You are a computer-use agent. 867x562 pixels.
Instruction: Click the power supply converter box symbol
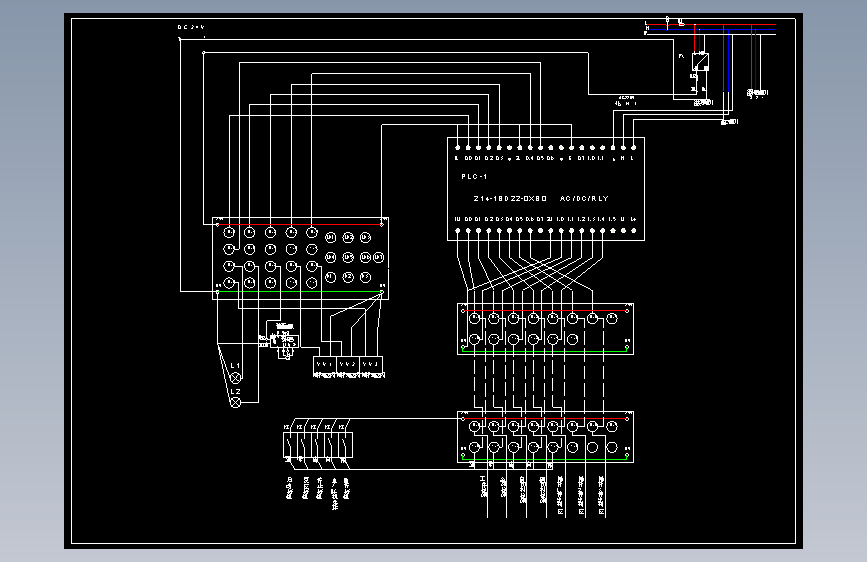point(701,61)
